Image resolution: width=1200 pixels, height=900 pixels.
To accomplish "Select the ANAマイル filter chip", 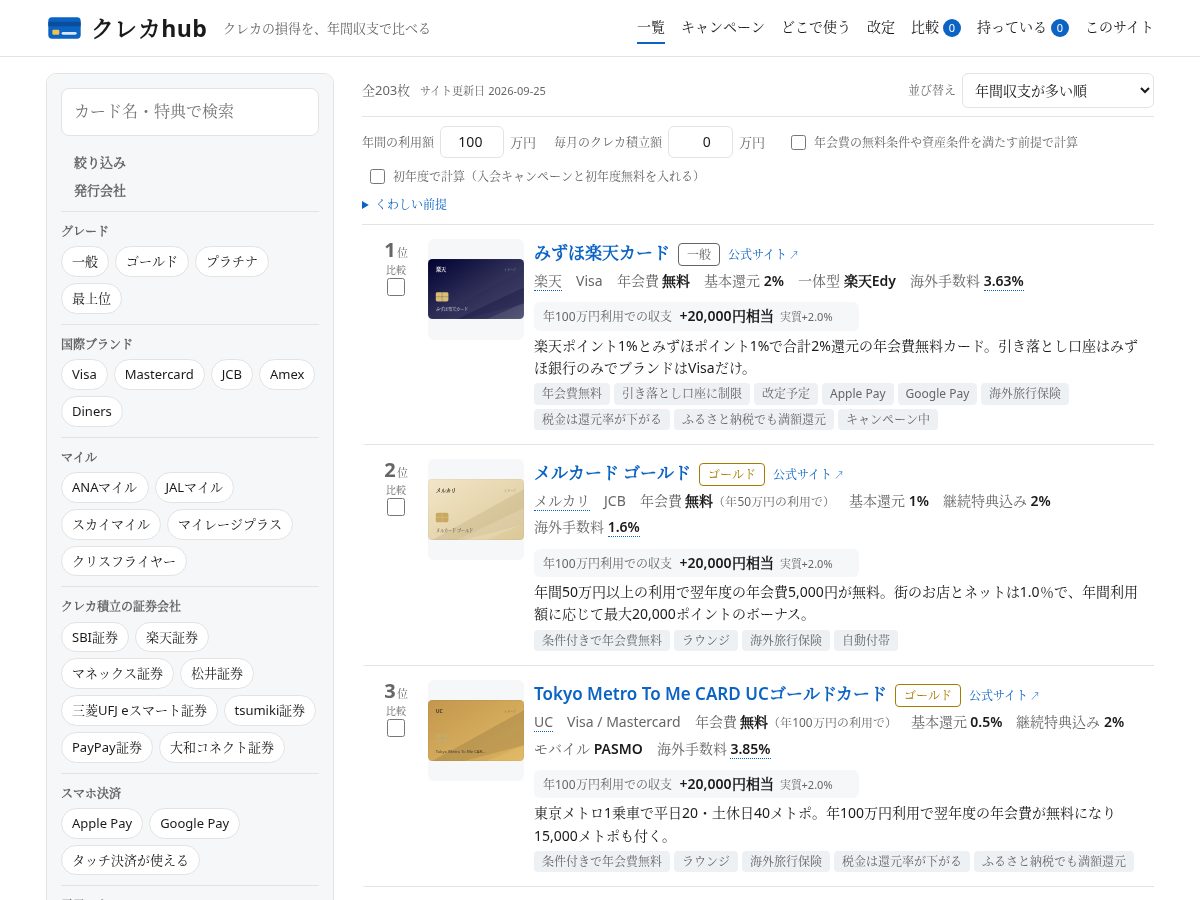I will point(105,488).
